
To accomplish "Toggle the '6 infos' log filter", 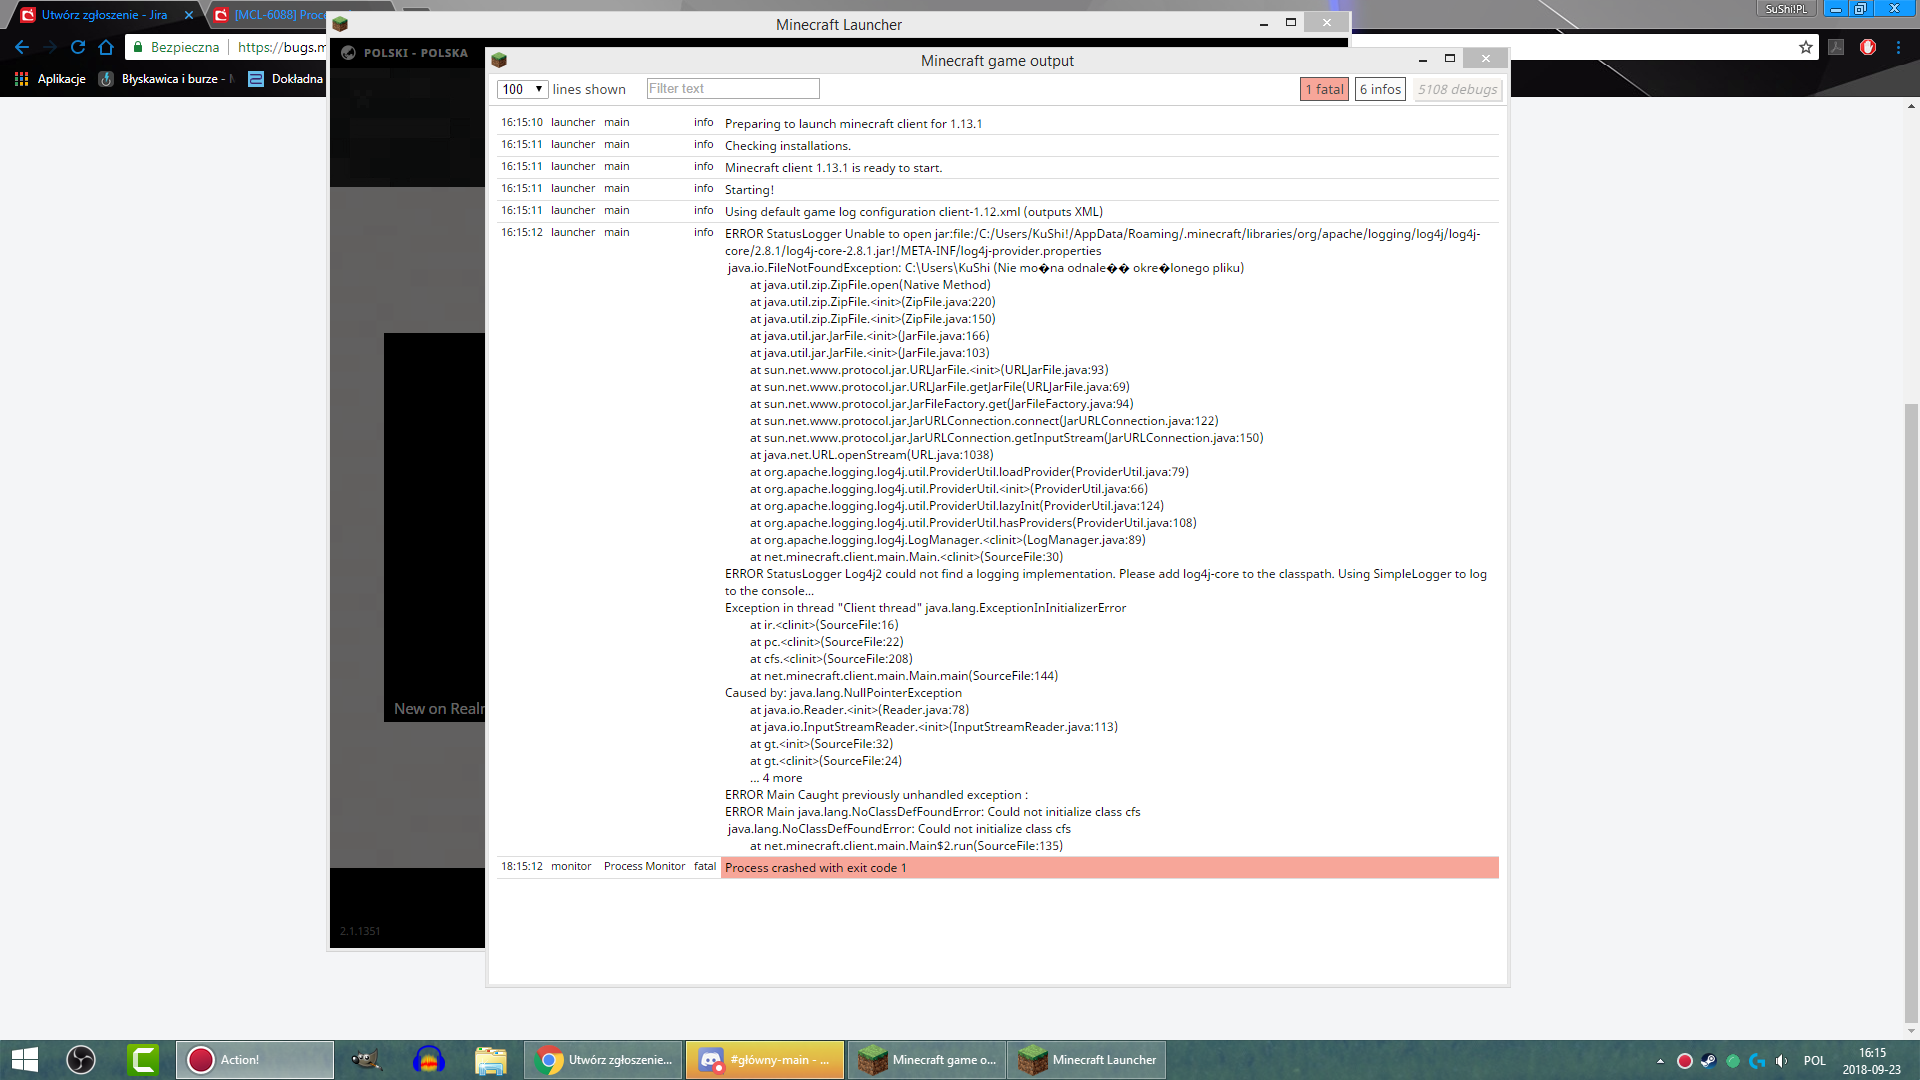I will coord(1380,89).
